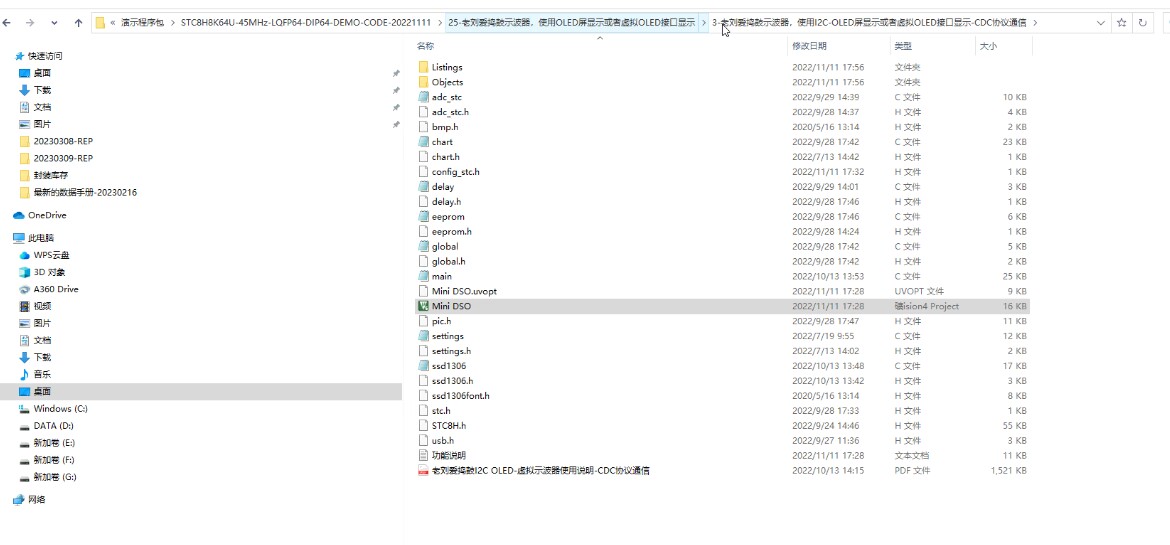Open DATA (D:) drive

(54, 426)
